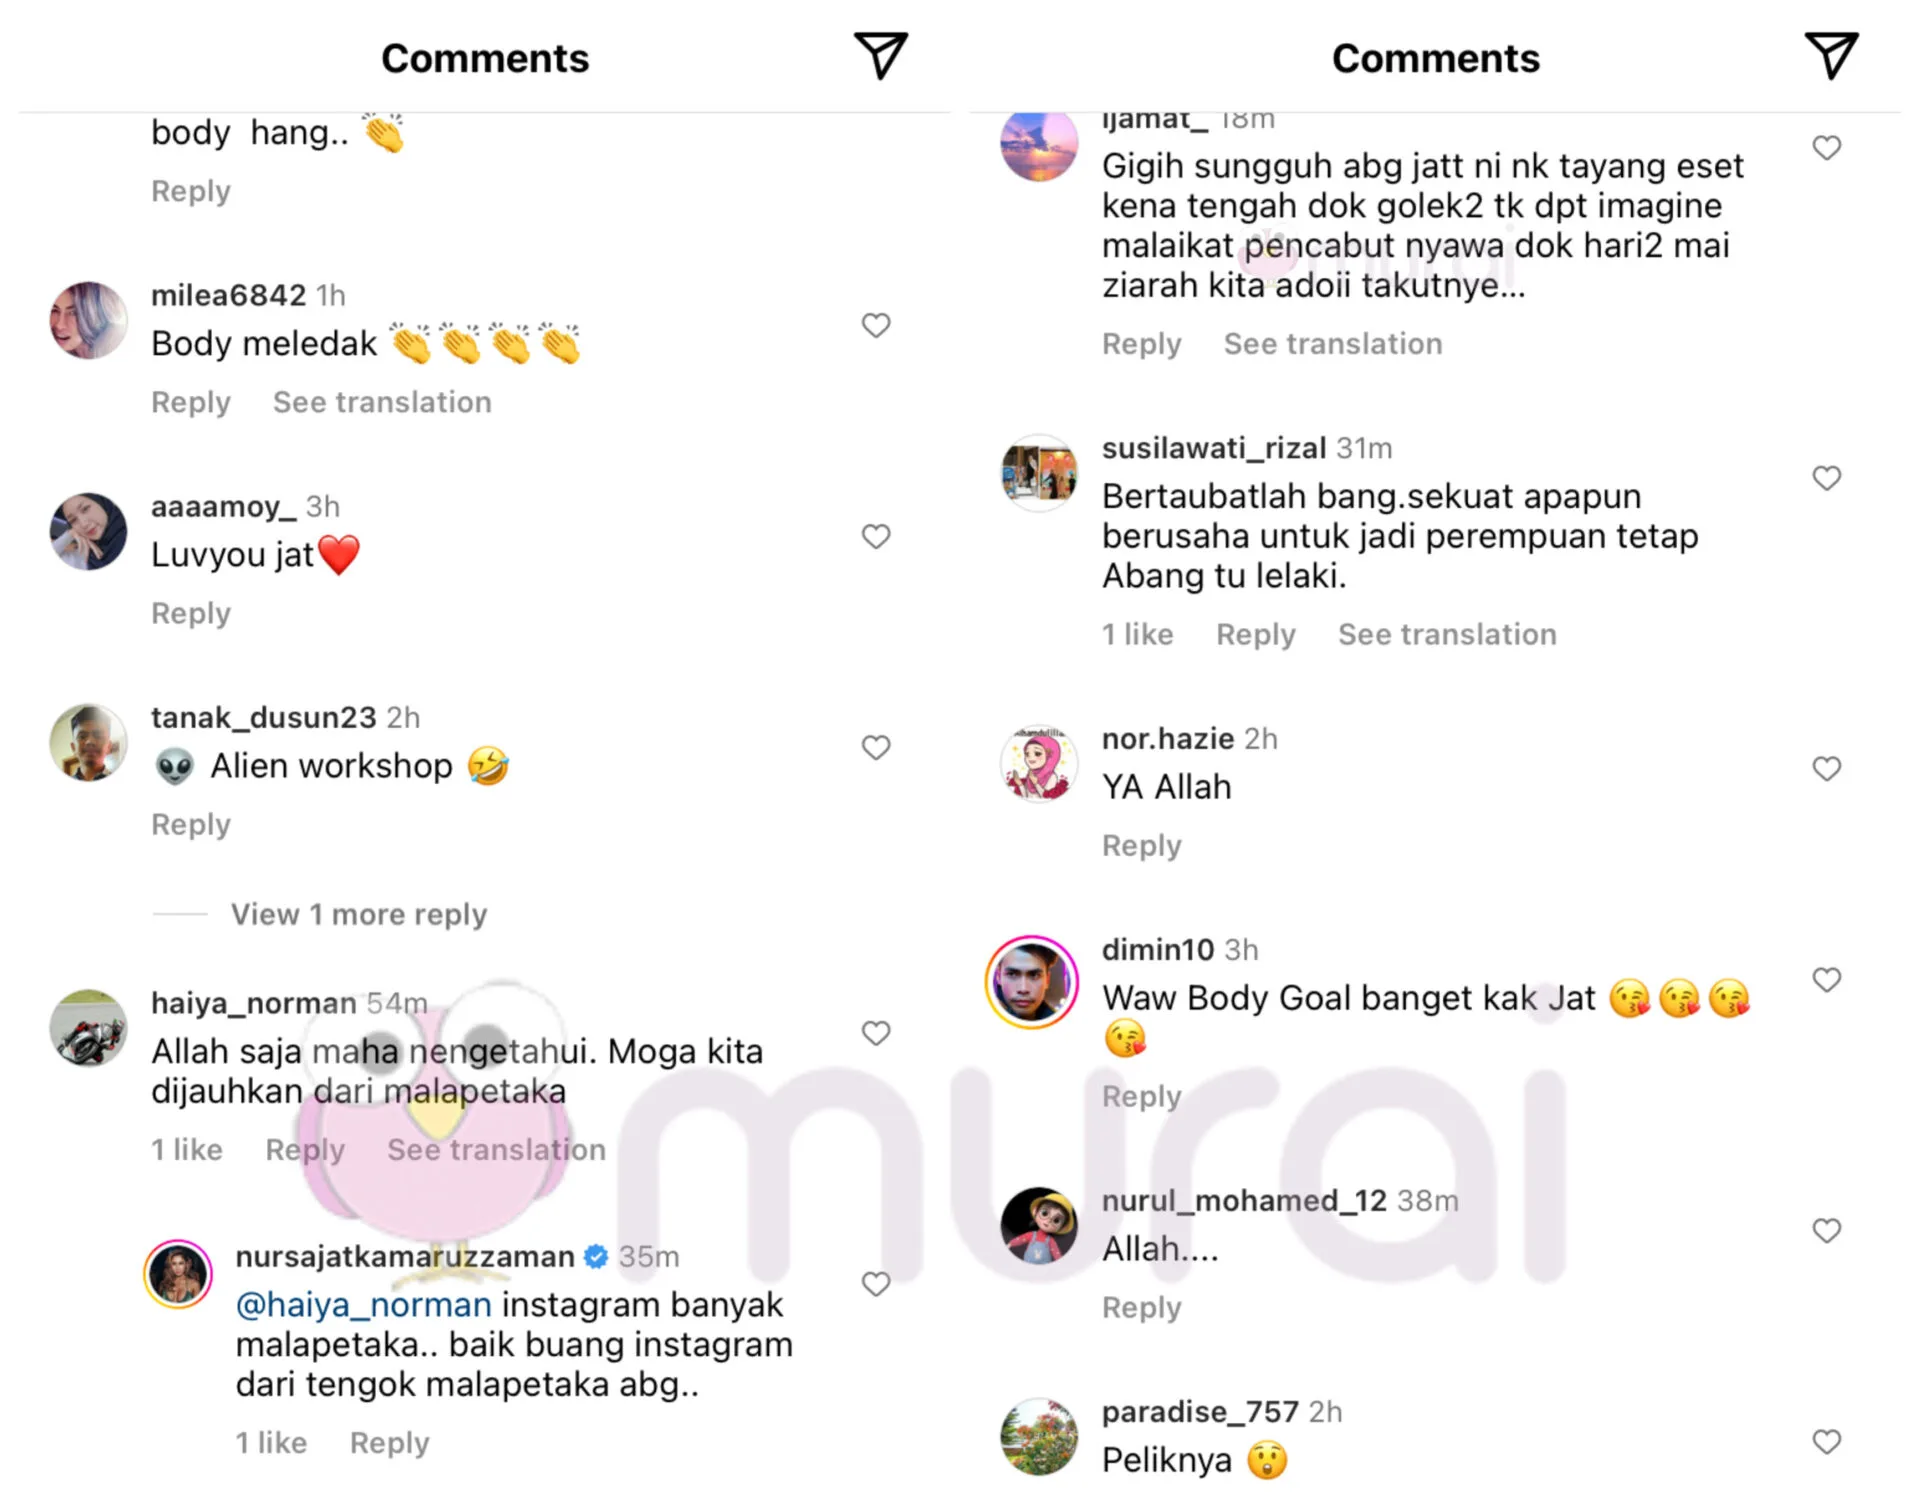Tap the send icon in left Comments header
This screenshot has height=1492, width=1920.
pyautogui.click(x=880, y=56)
